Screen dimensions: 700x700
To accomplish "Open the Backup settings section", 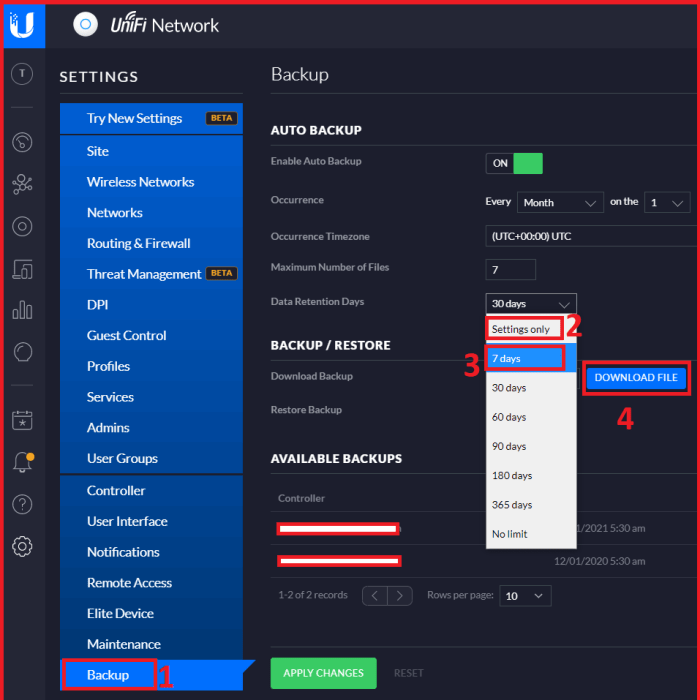I will (151, 675).
